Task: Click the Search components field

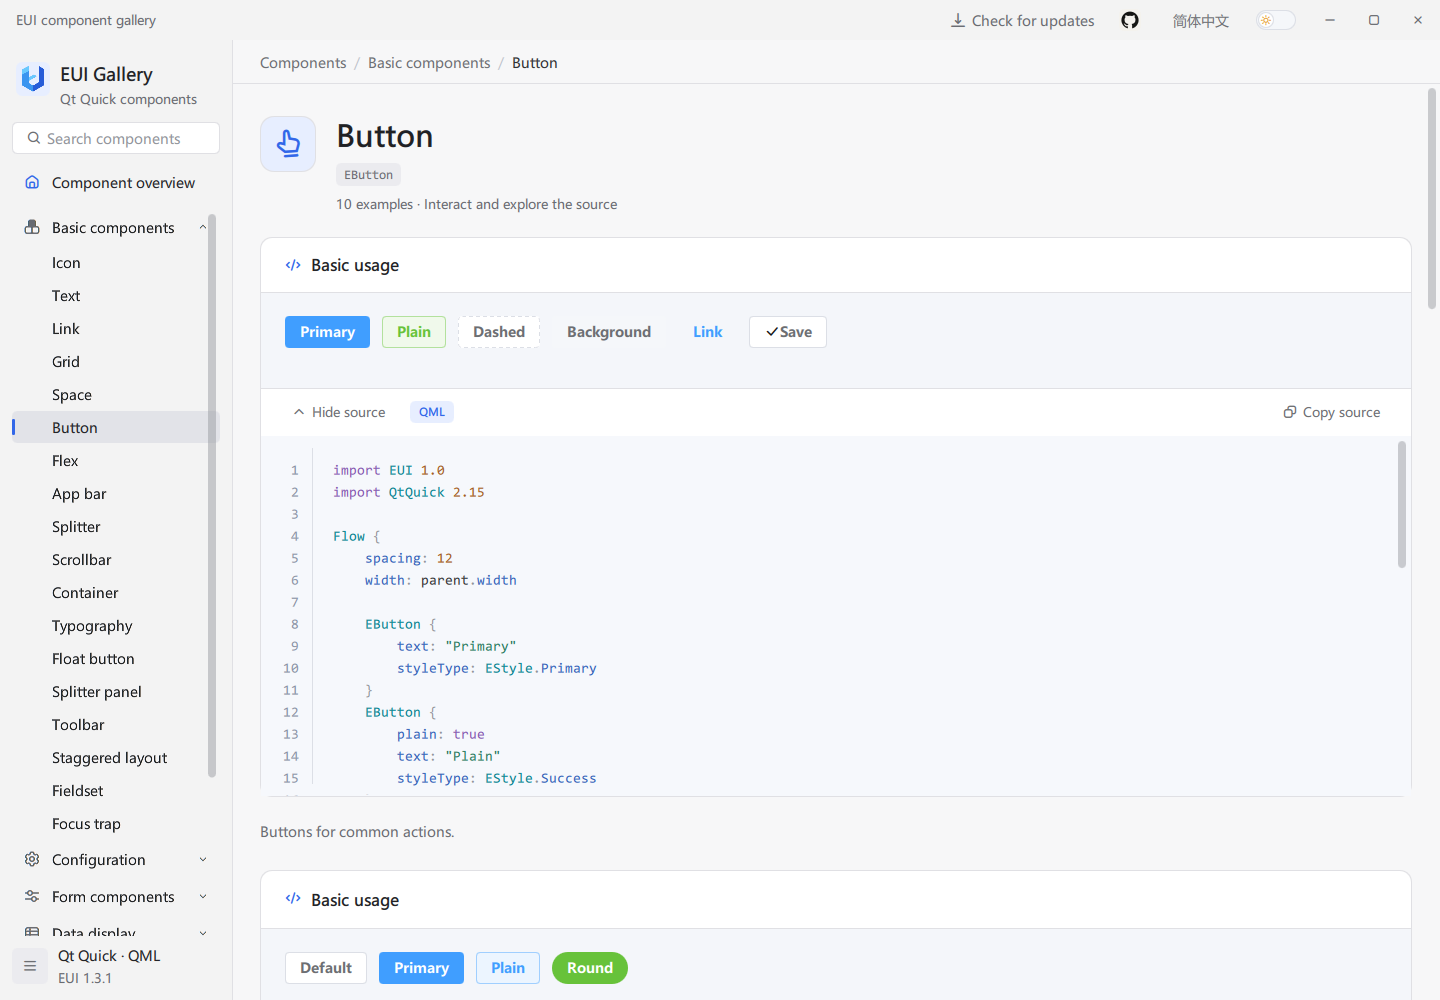Action: click(116, 138)
